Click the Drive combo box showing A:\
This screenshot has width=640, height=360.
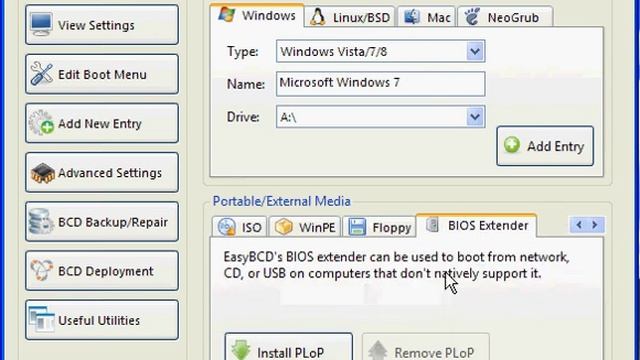click(x=380, y=117)
